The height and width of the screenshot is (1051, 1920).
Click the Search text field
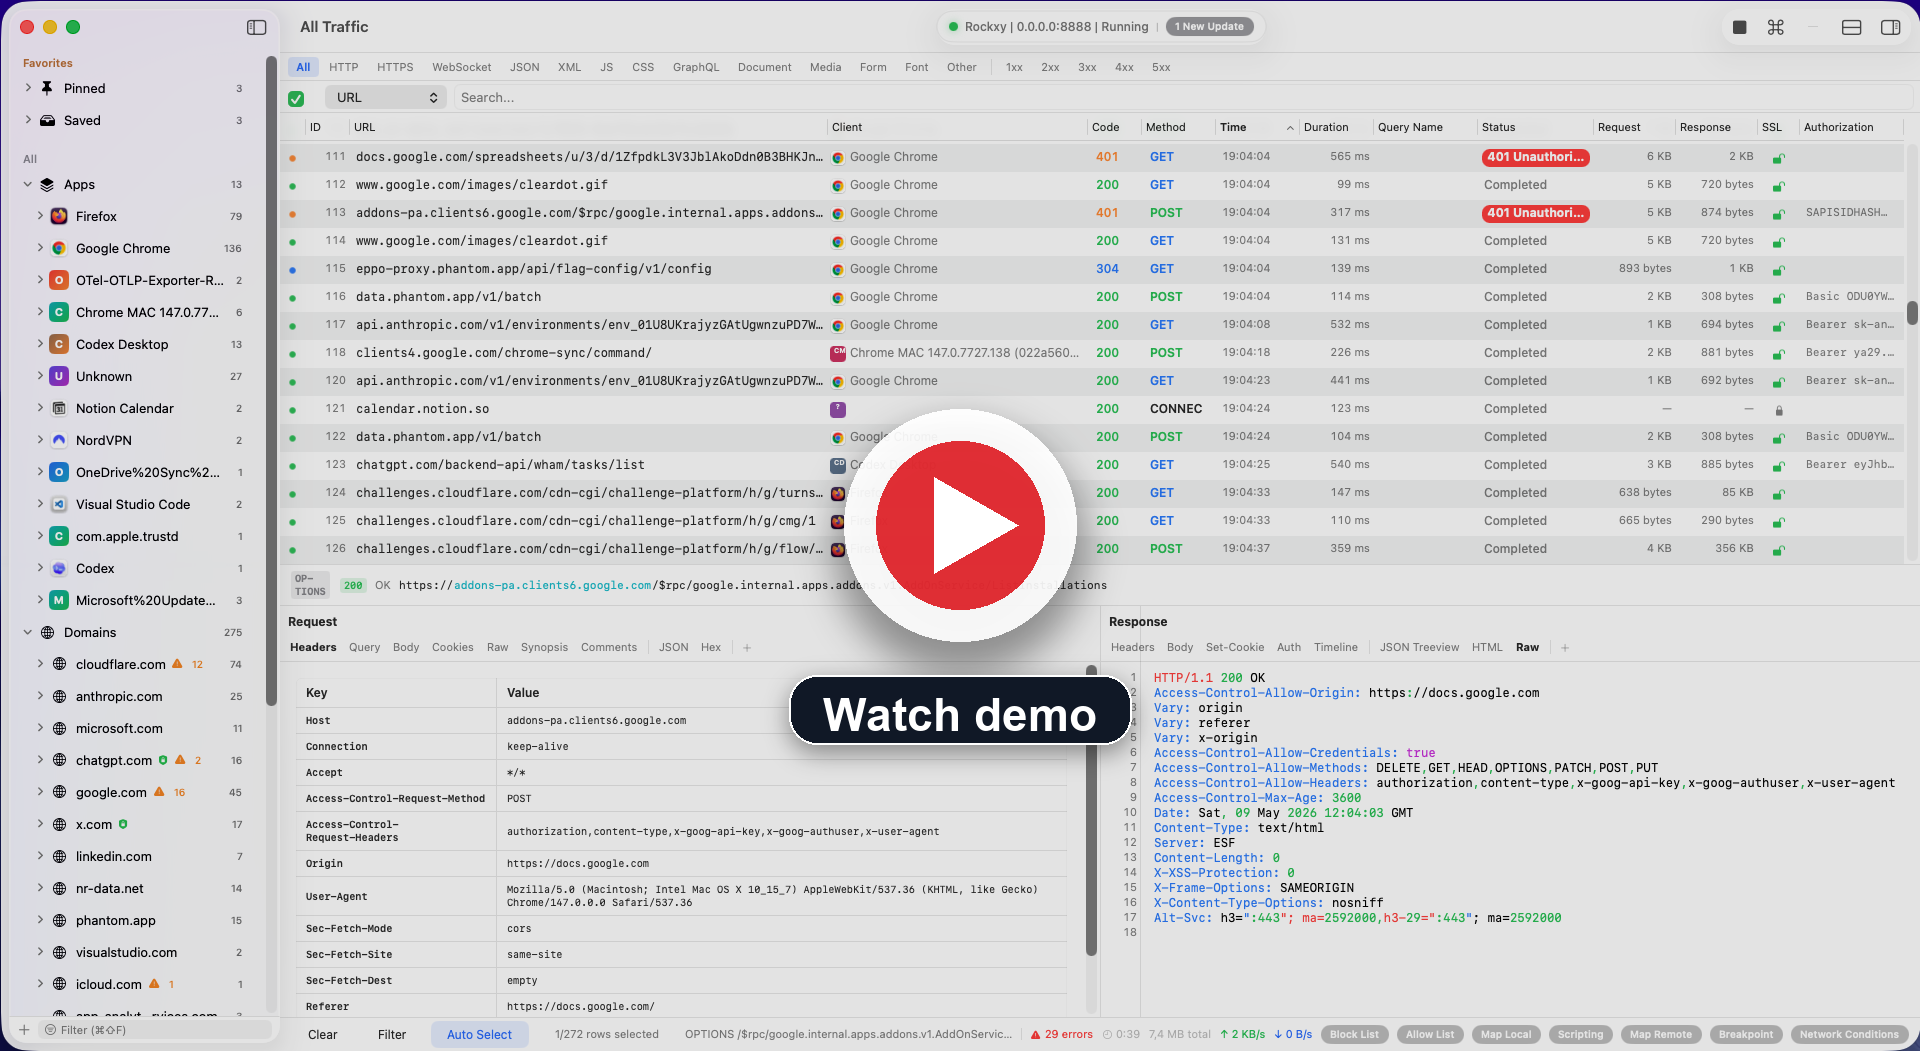coord(1180,98)
